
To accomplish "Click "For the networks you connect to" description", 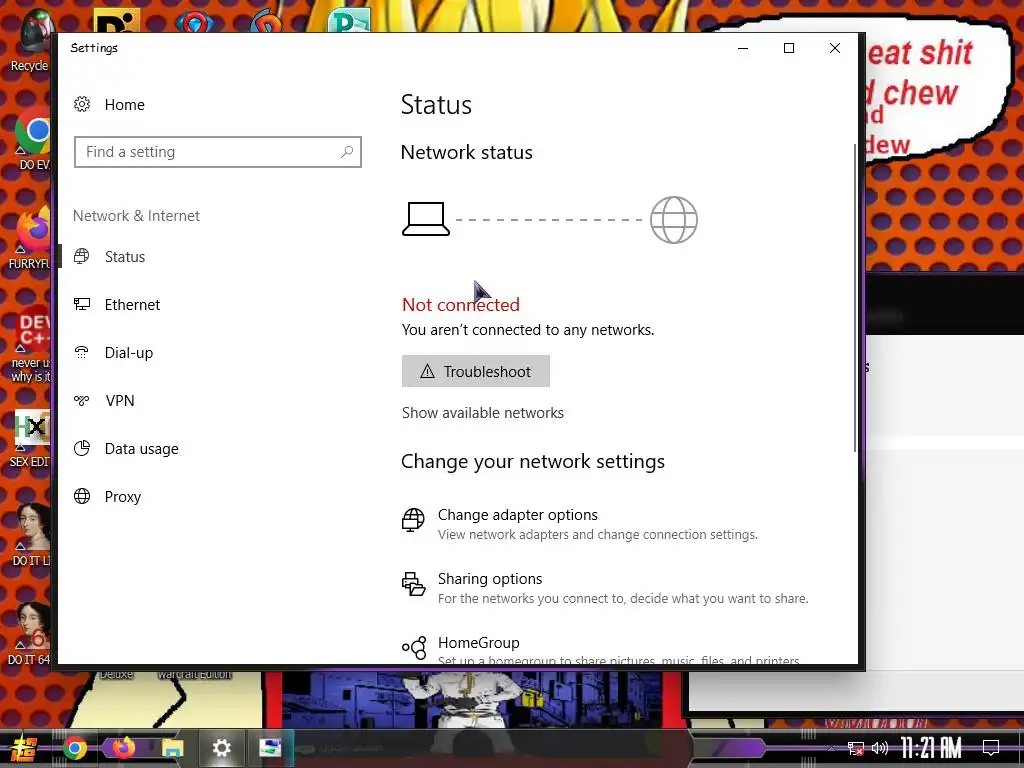I will click(x=623, y=598).
